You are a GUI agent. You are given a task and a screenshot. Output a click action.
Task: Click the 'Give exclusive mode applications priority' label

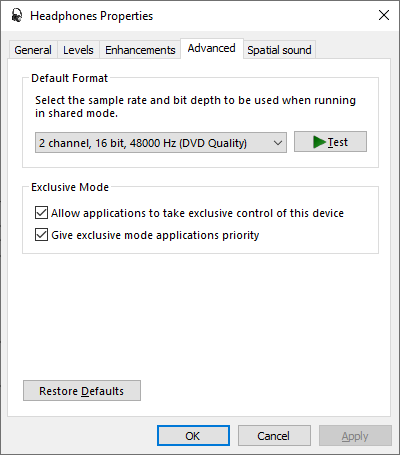coord(155,235)
